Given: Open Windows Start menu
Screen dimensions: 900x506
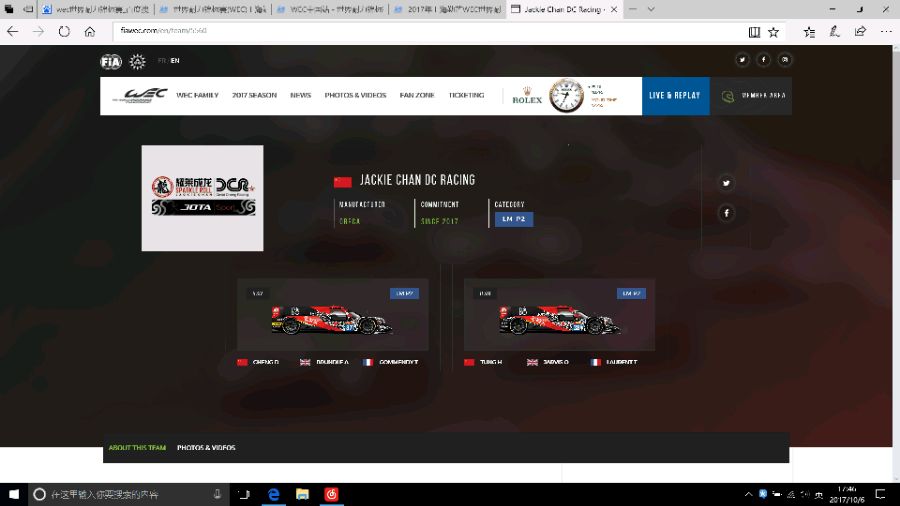Looking at the screenshot, I should 14,494.
